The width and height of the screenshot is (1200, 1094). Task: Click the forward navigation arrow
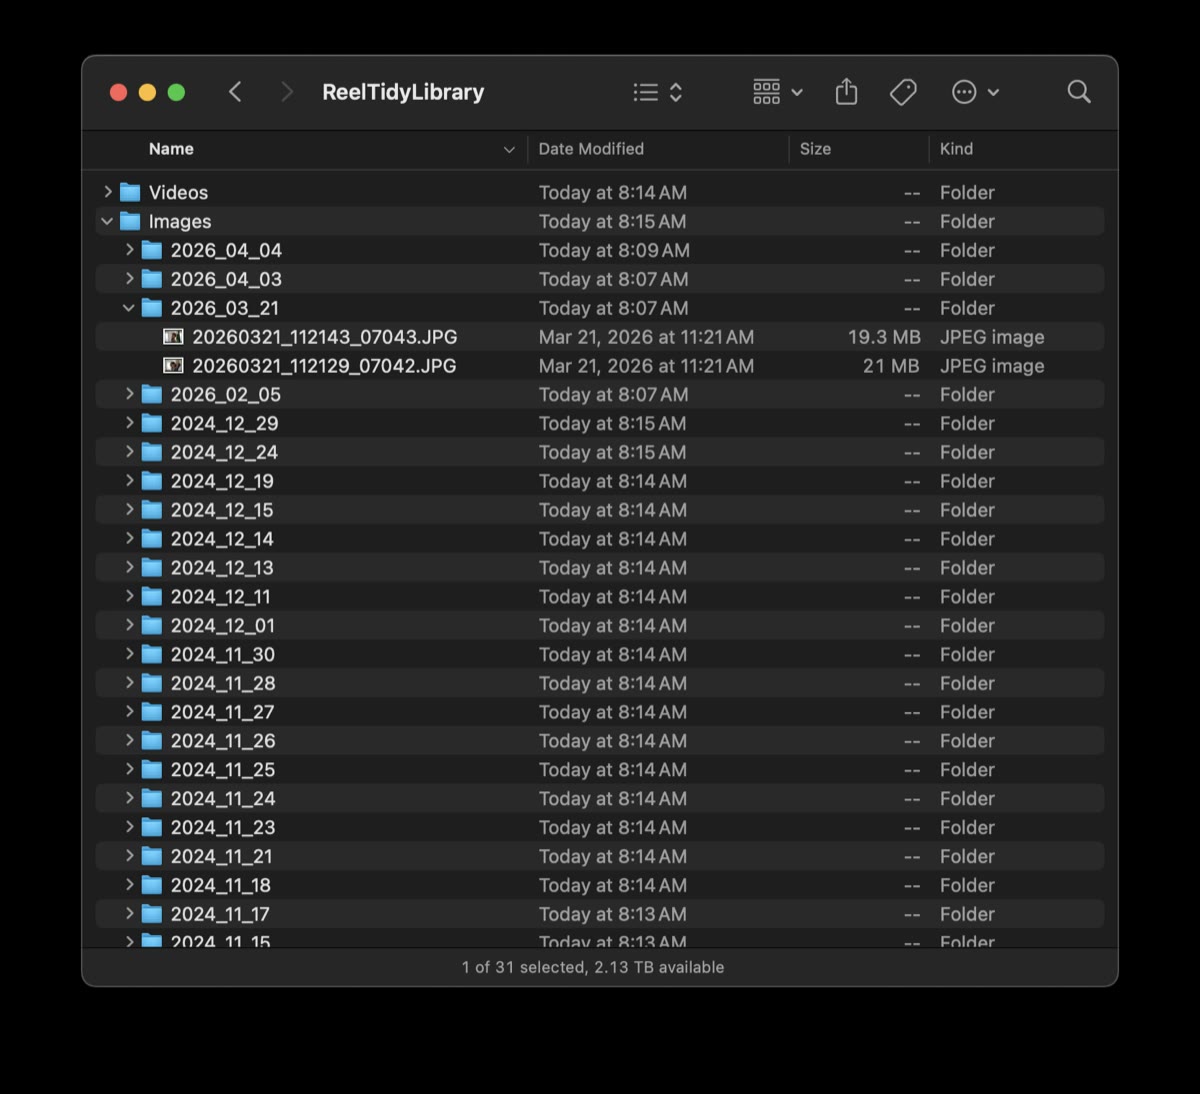click(x=287, y=92)
